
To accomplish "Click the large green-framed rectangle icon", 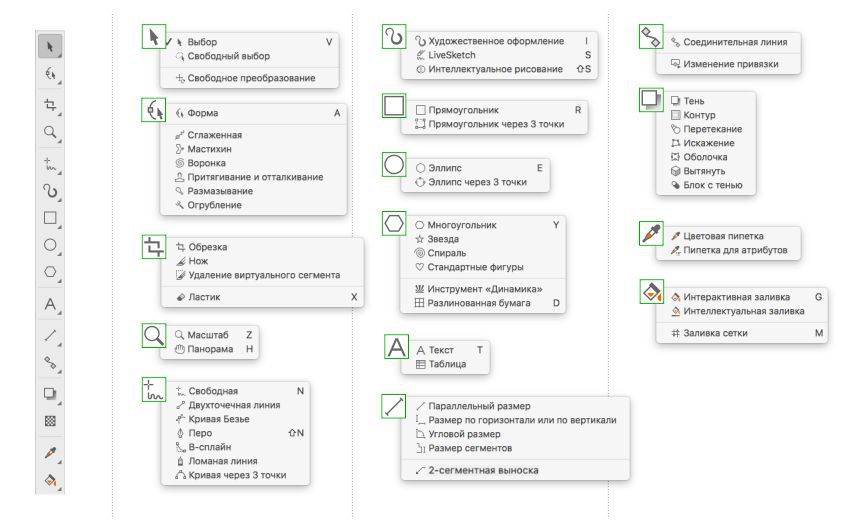I will 395,106.
